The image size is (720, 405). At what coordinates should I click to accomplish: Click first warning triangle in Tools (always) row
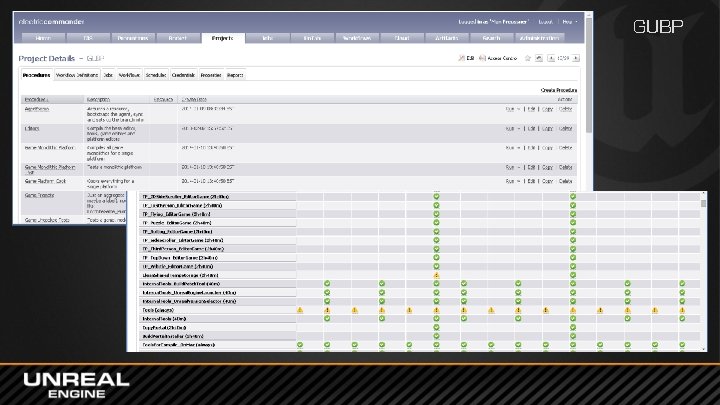pos(300,310)
